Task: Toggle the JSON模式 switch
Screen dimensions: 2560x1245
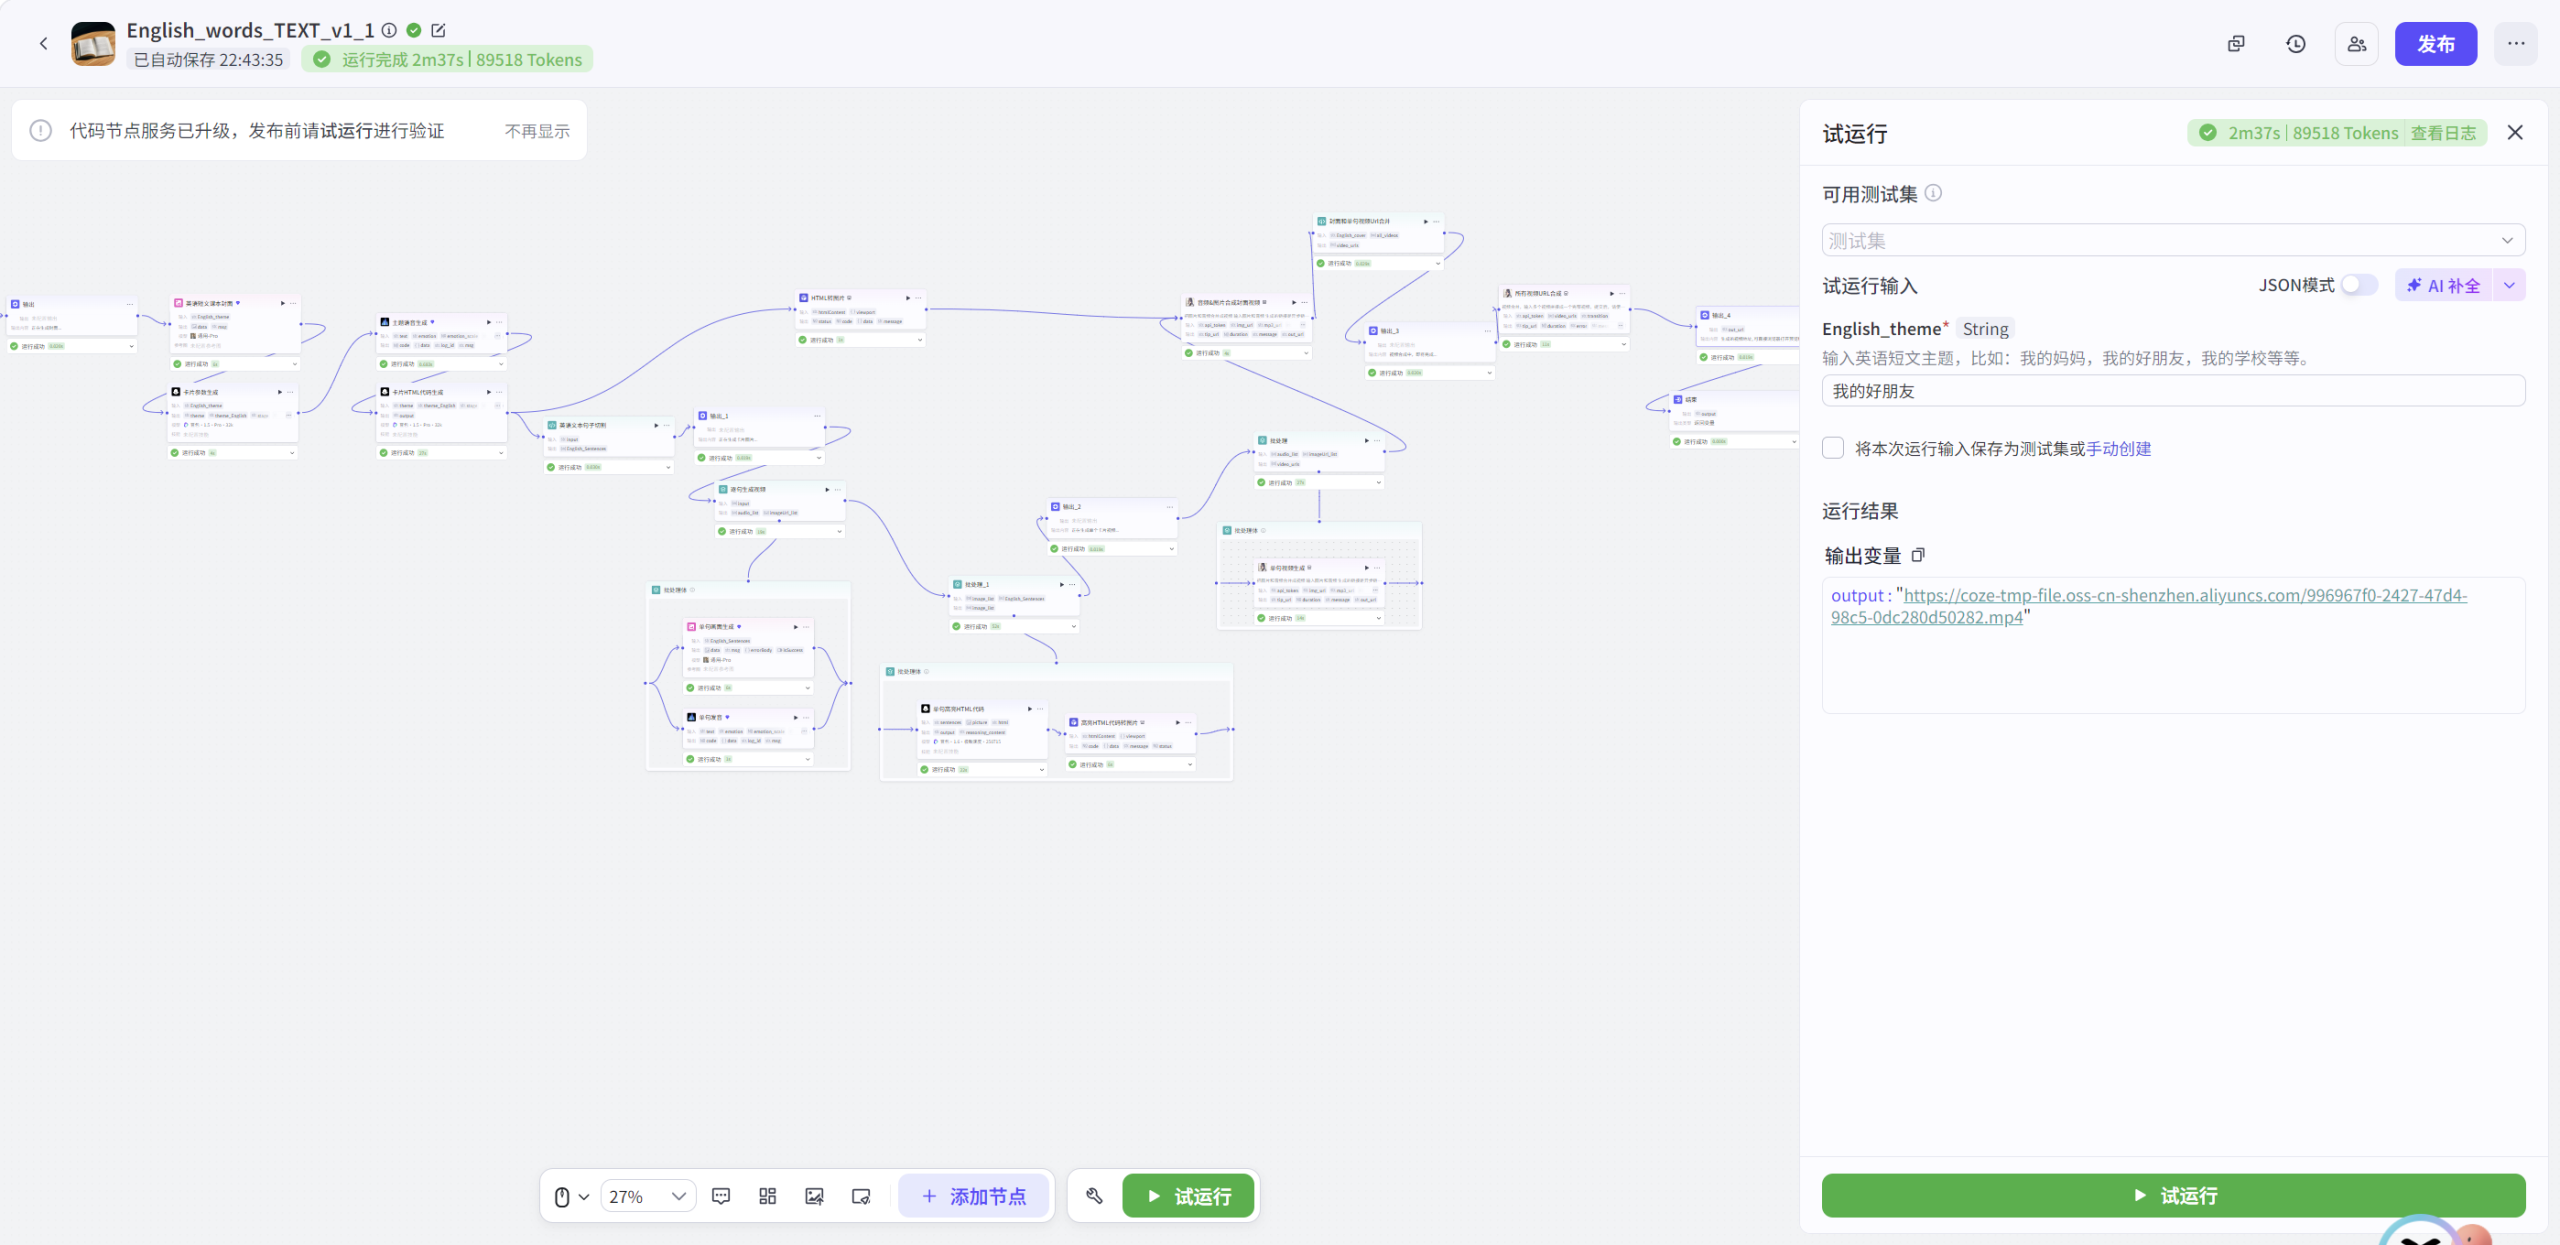Action: click(x=2358, y=285)
